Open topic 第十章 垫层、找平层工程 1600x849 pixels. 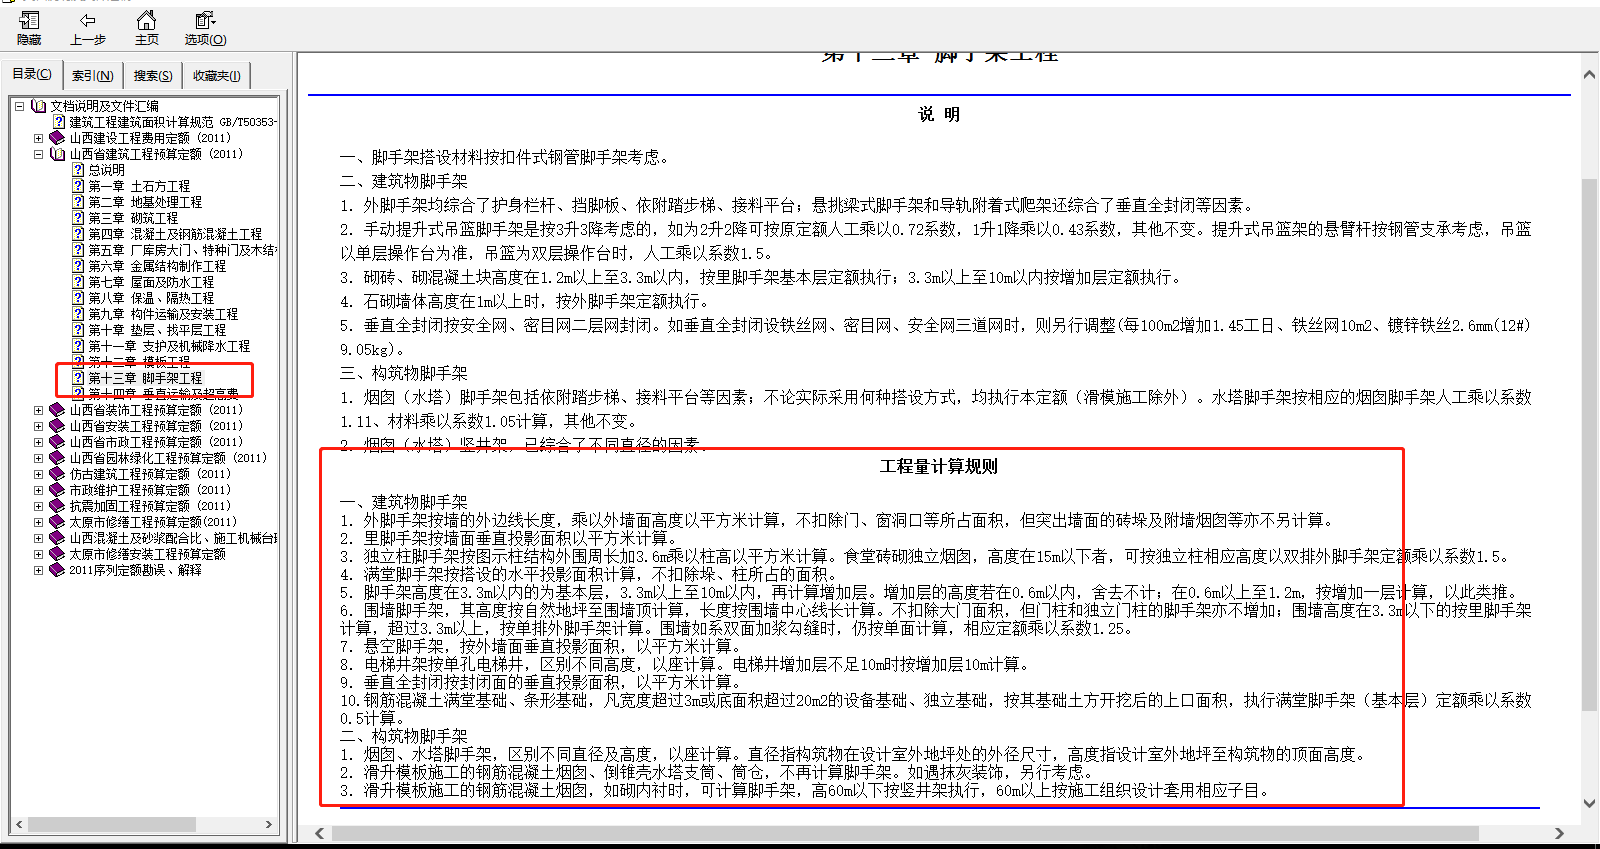point(157,330)
